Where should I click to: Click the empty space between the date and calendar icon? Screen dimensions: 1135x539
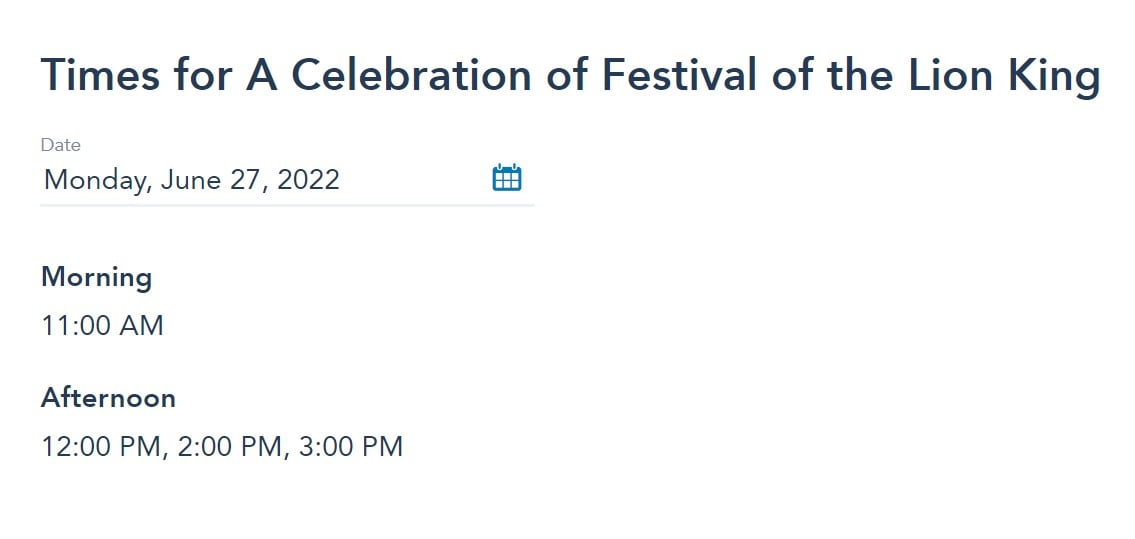pos(416,179)
